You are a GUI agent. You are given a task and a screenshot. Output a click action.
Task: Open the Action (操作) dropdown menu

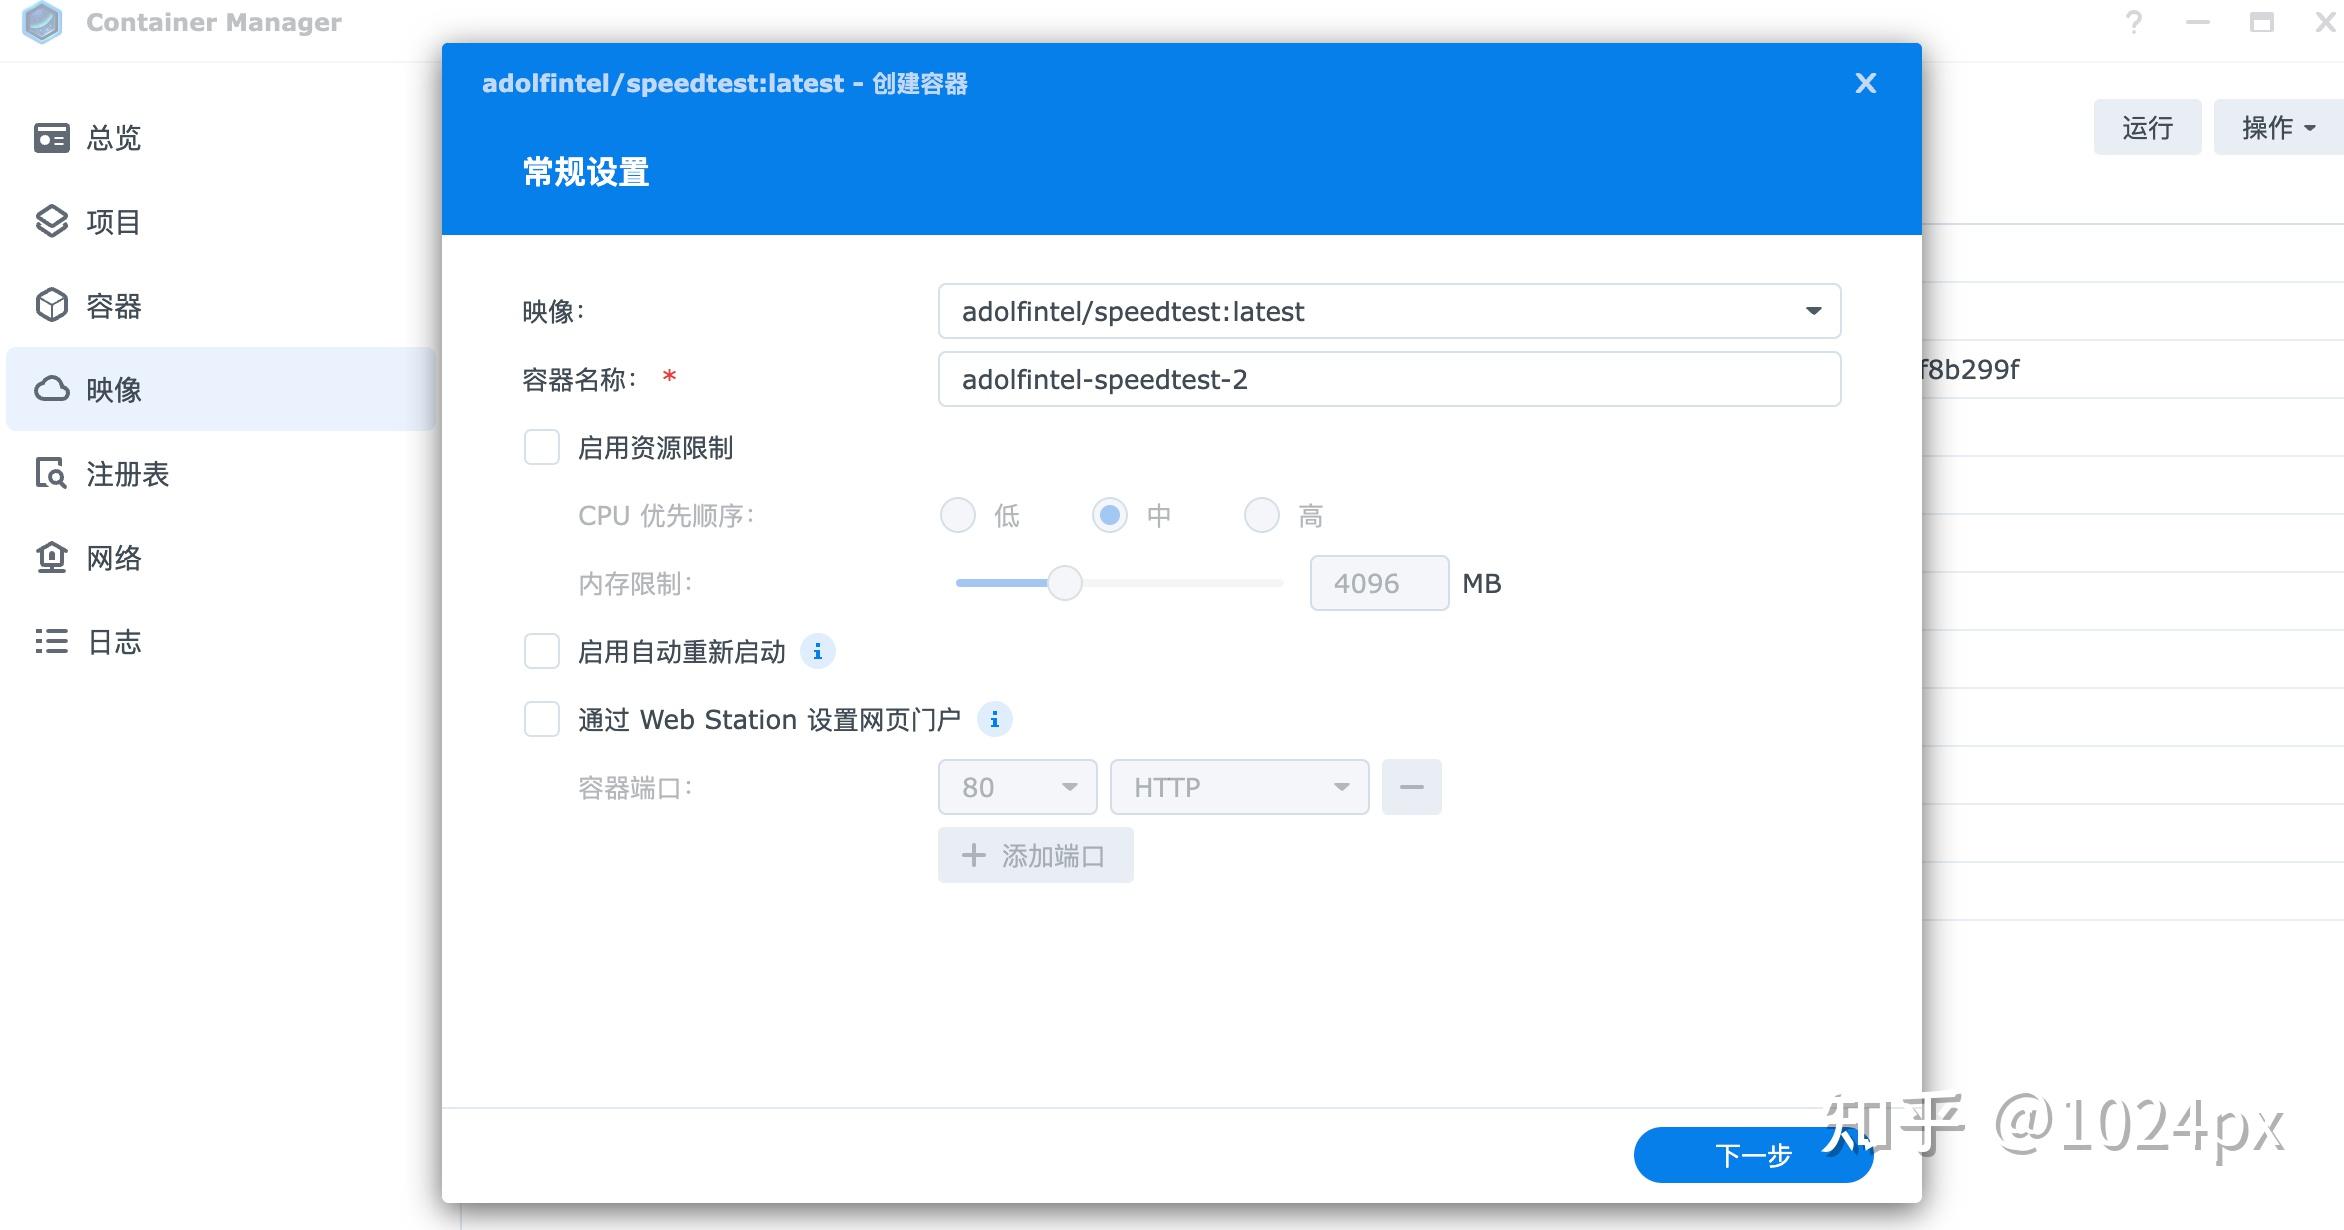2279,127
